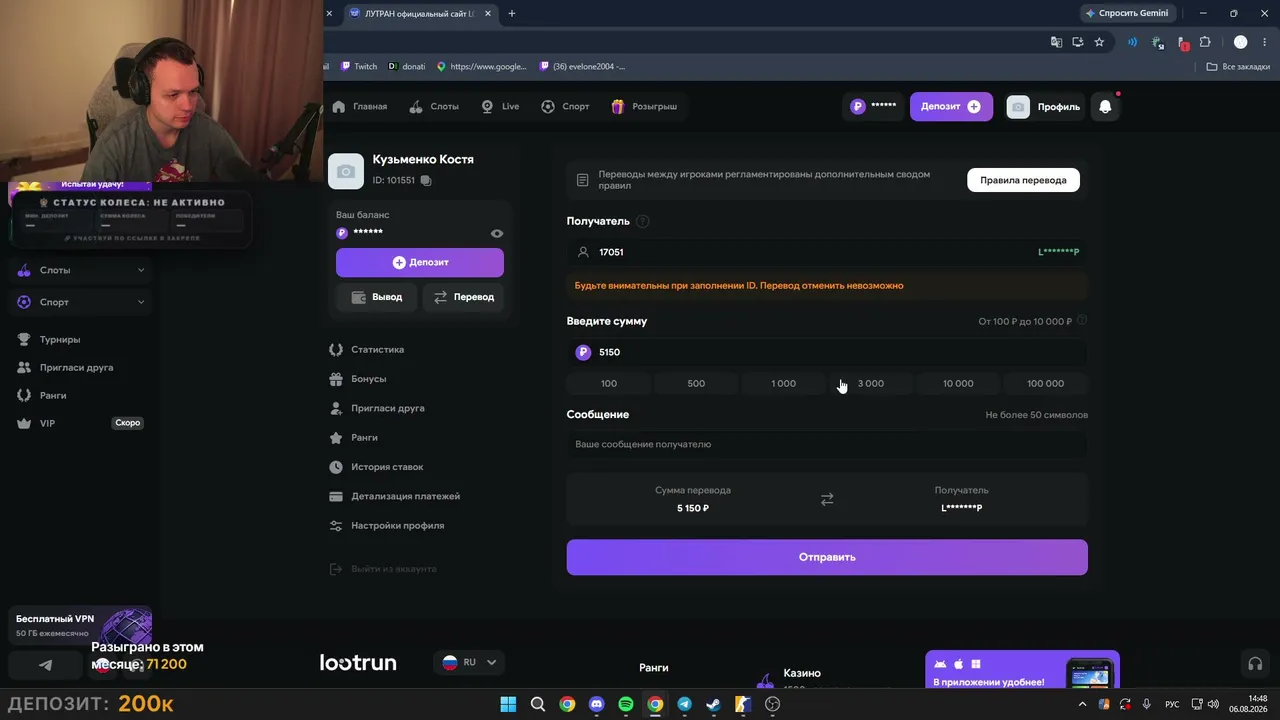Open Розыгрыш in the top navigation
Viewport: 1280px width, 720px height.
point(644,107)
